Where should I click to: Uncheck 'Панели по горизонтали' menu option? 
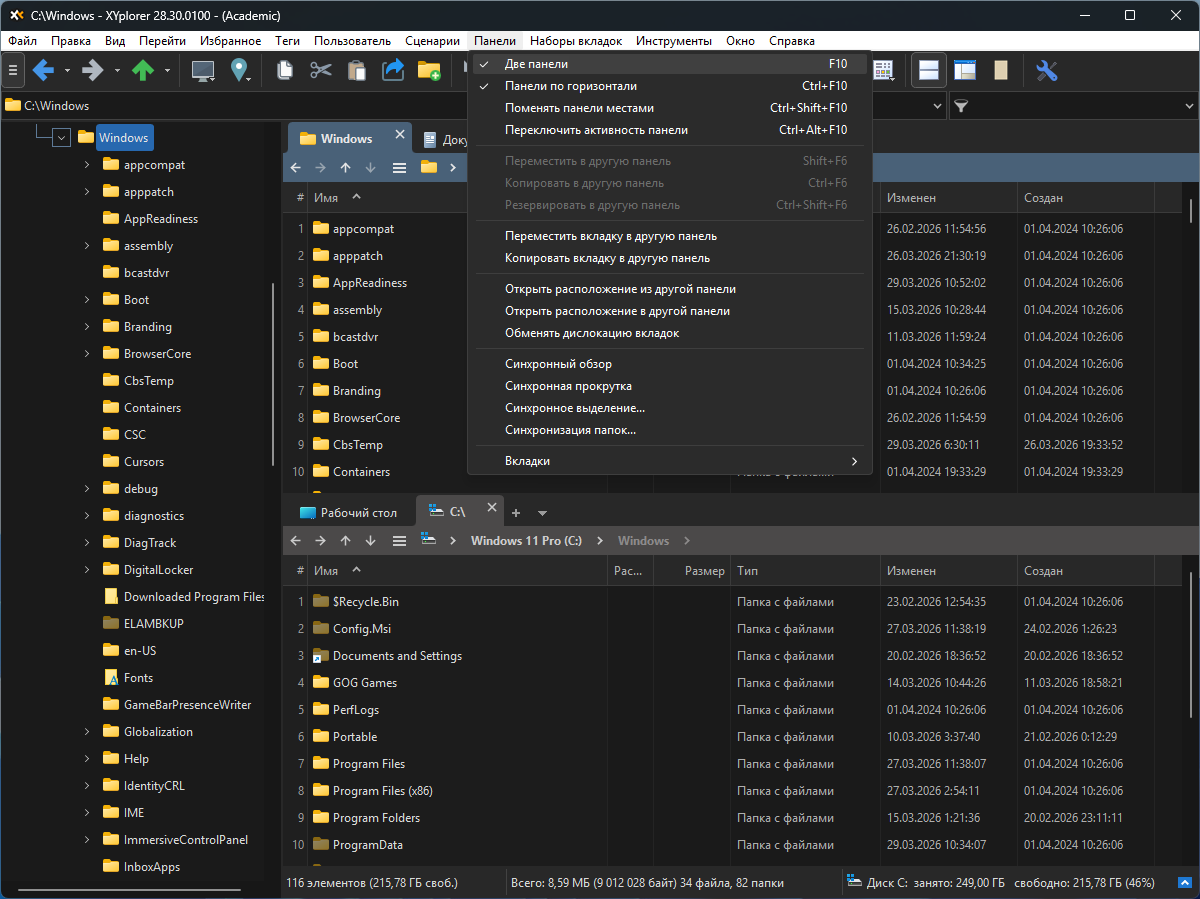point(570,86)
